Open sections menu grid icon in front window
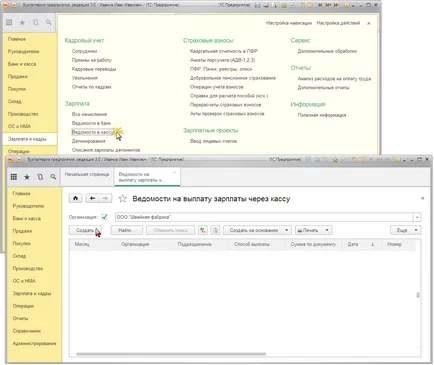Image resolution: width=434 pixels, height=365 pixels. (14, 177)
